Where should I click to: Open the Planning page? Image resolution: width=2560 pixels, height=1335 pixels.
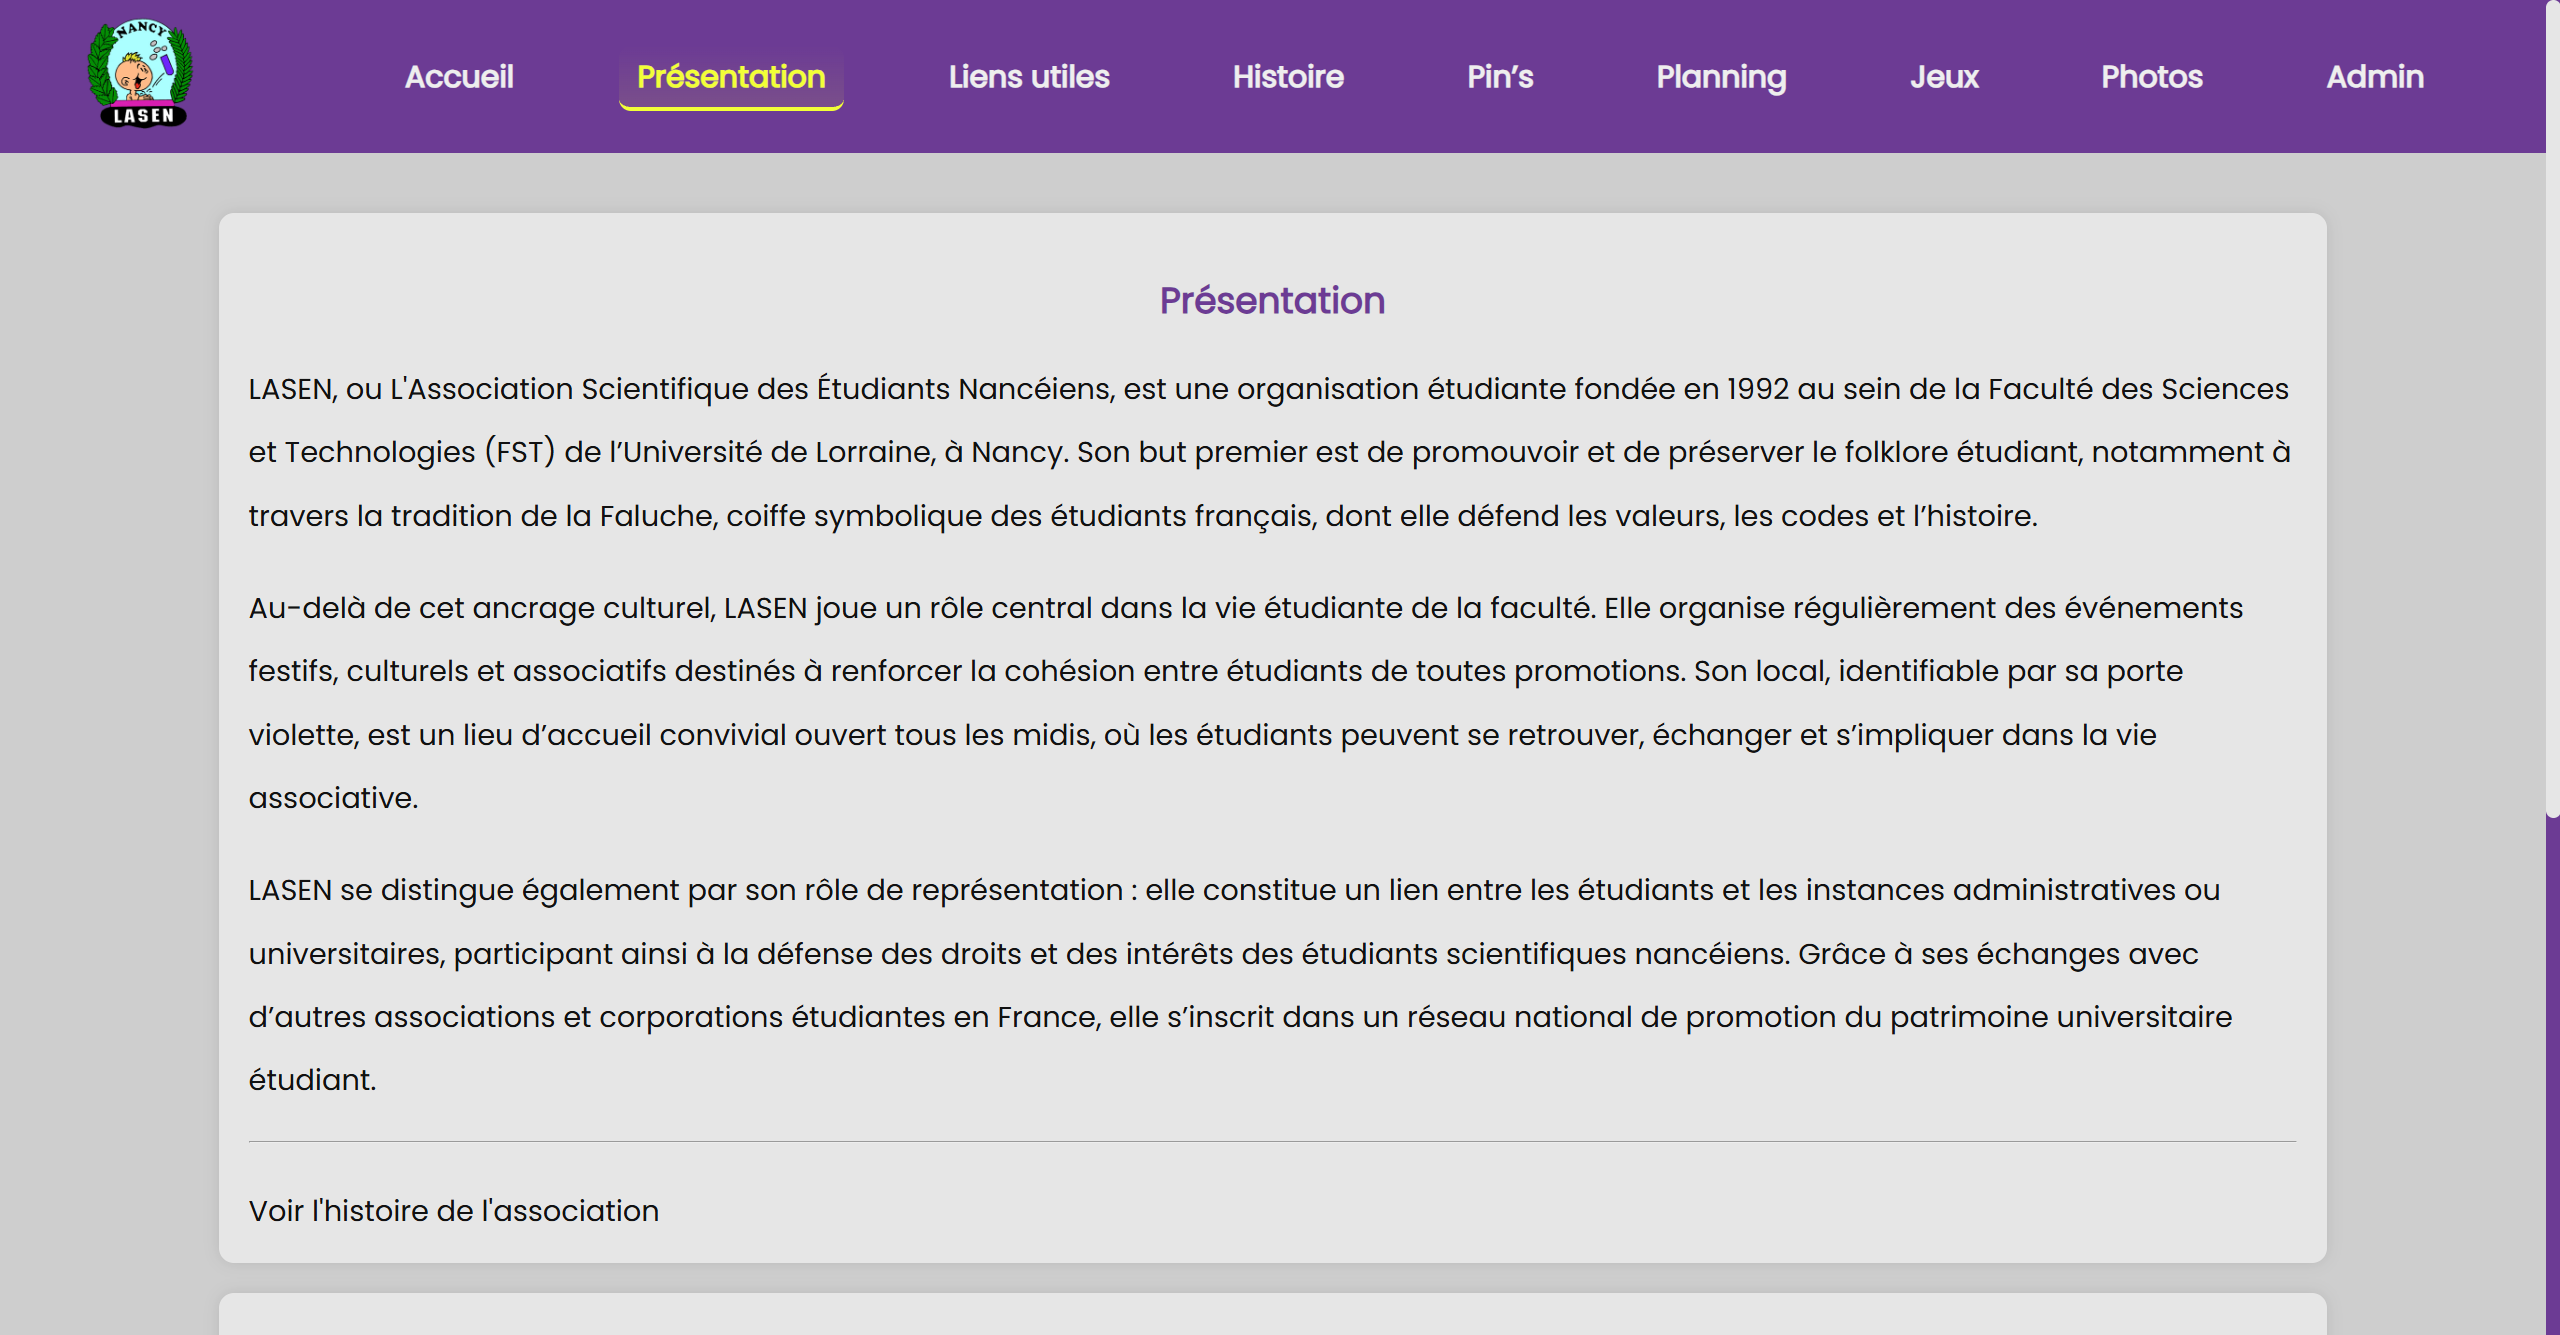1721,77
